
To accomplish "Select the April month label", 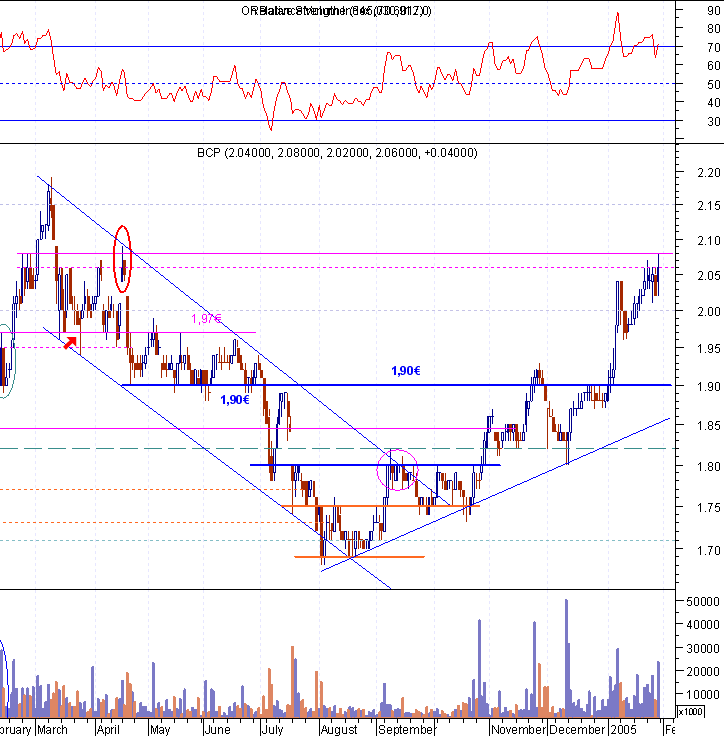I will click(x=108, y=730).
